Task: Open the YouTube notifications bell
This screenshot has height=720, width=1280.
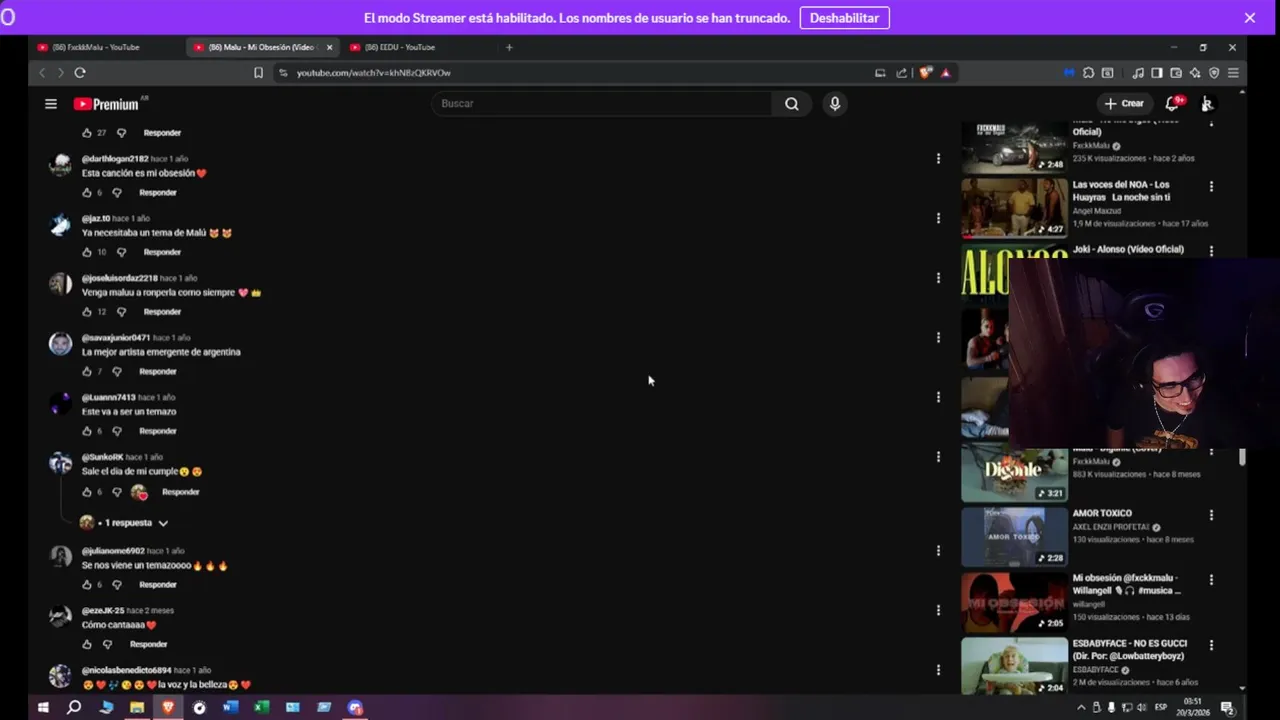Action: [x=1174, y=103]
